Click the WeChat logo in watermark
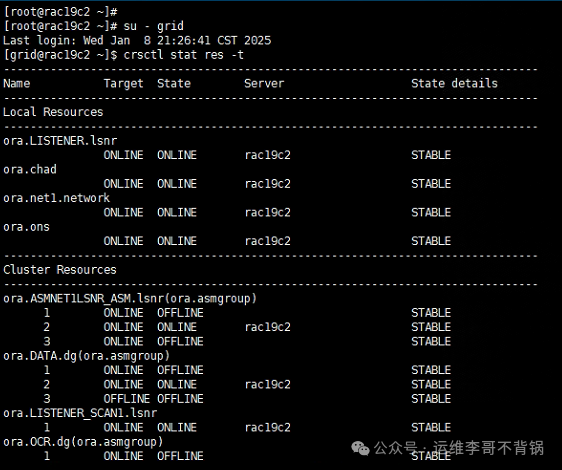Screen dimensions: 562x470 [x=360, y=448]
